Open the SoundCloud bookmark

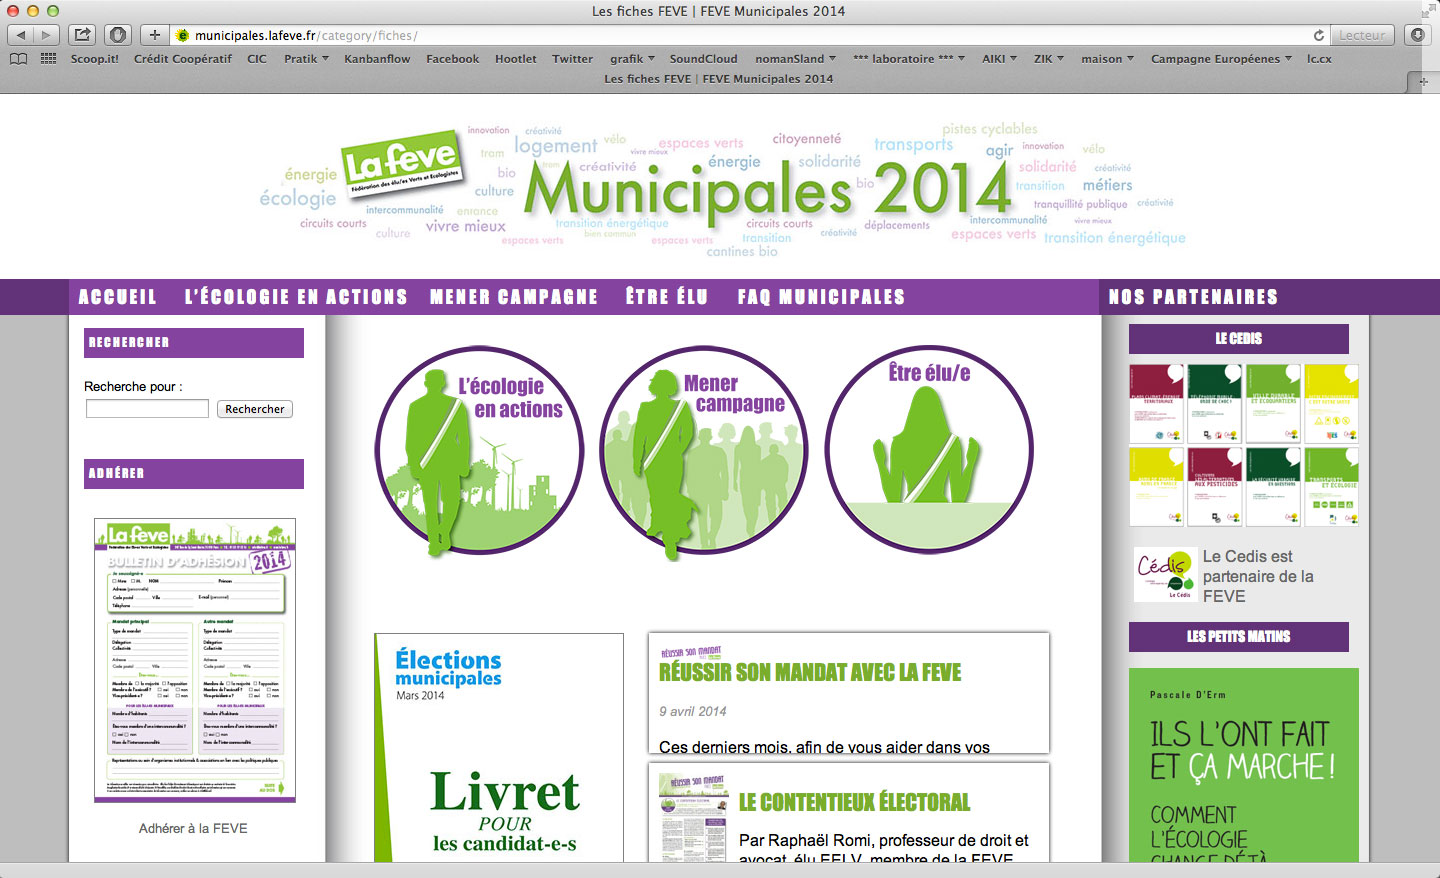(703, 59)
